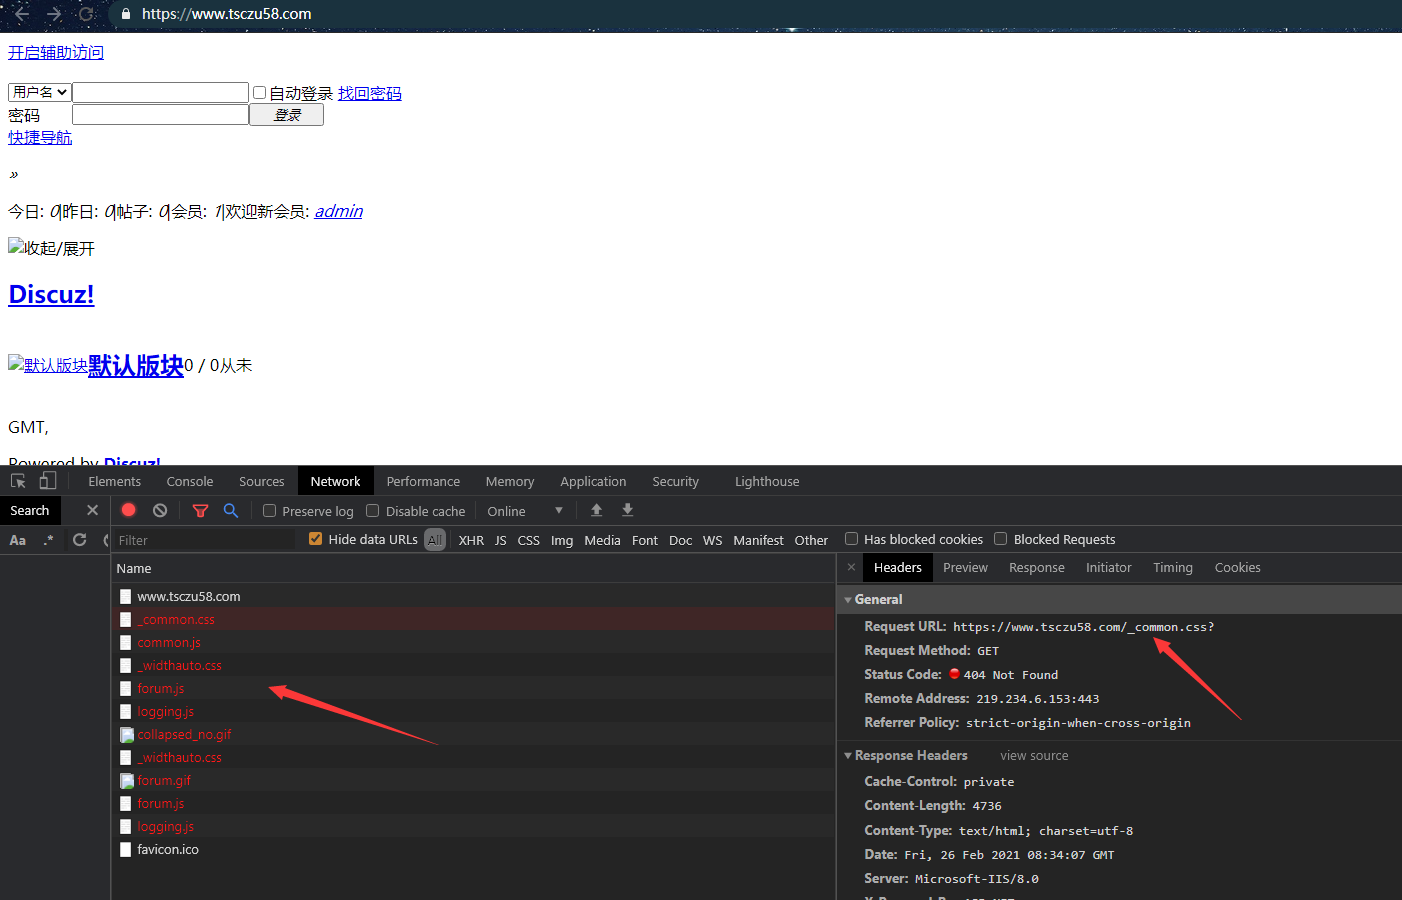Click the import HAR upload arrow
The height and width of the screenshot is (900, 1402).
596,510
